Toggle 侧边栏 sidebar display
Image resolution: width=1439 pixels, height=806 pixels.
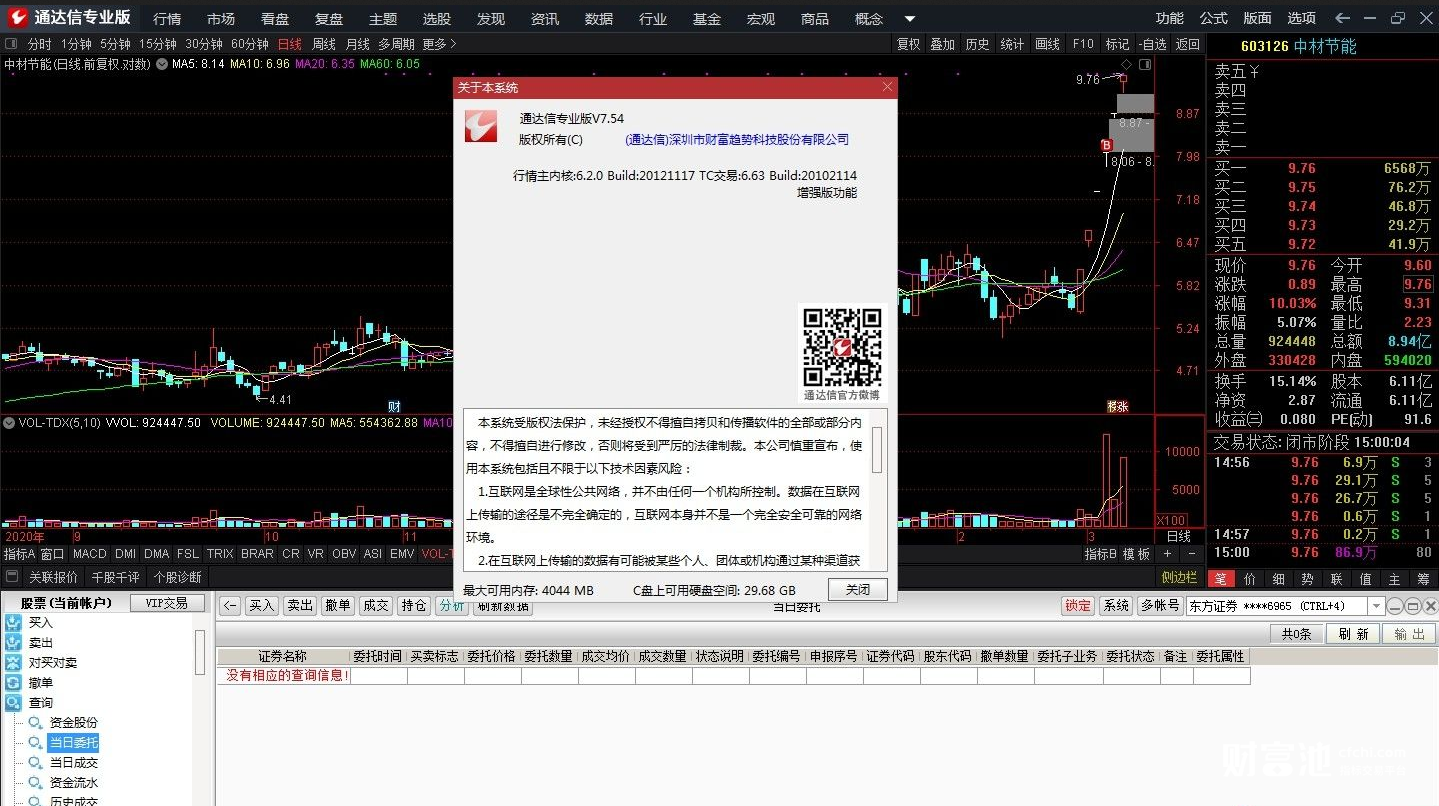(1179, 577)
